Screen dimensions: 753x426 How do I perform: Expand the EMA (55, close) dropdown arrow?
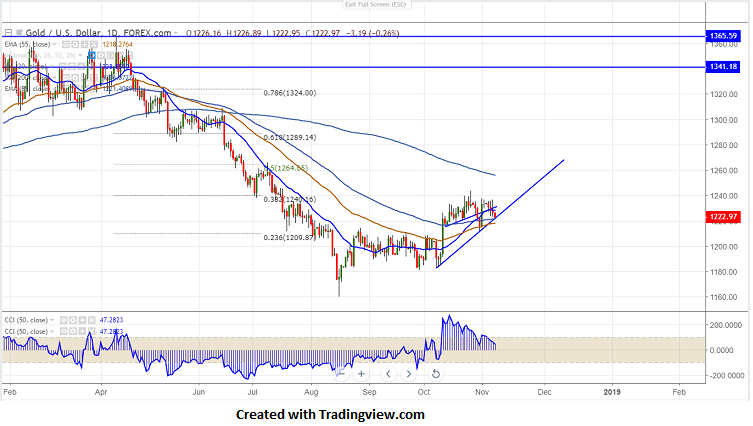[x=54, y=44]
